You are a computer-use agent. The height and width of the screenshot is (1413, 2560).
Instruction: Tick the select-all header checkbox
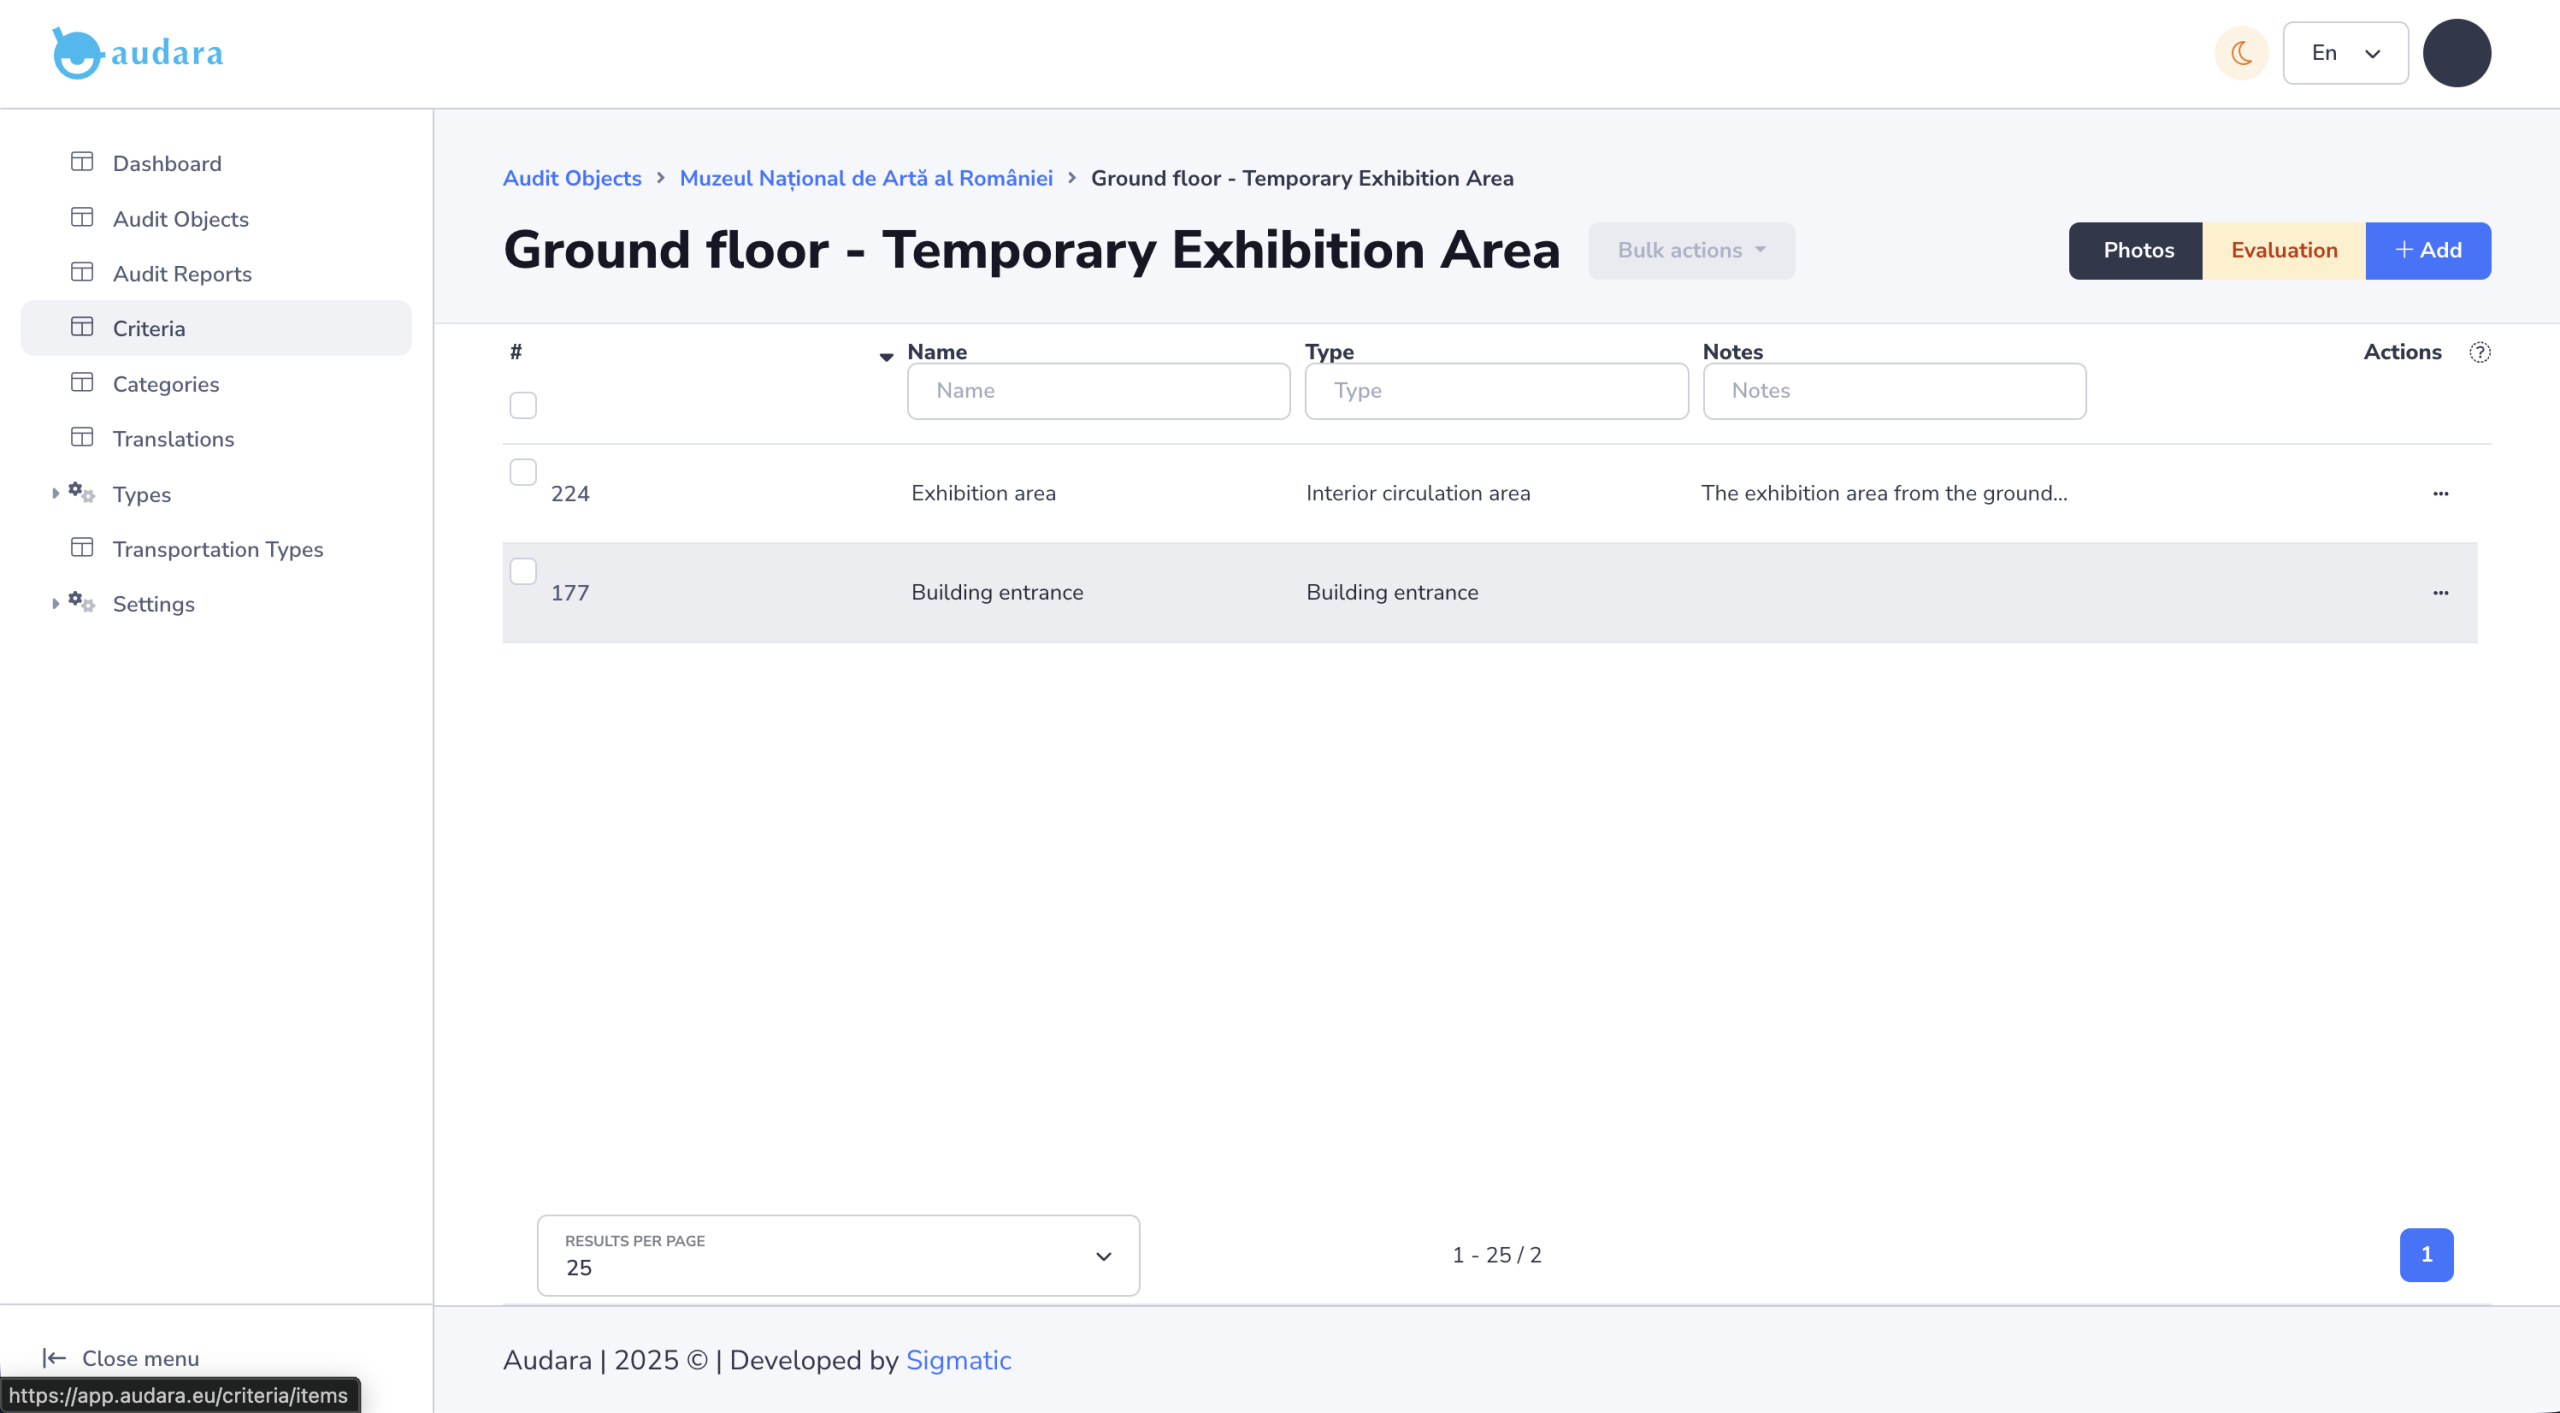523,405
